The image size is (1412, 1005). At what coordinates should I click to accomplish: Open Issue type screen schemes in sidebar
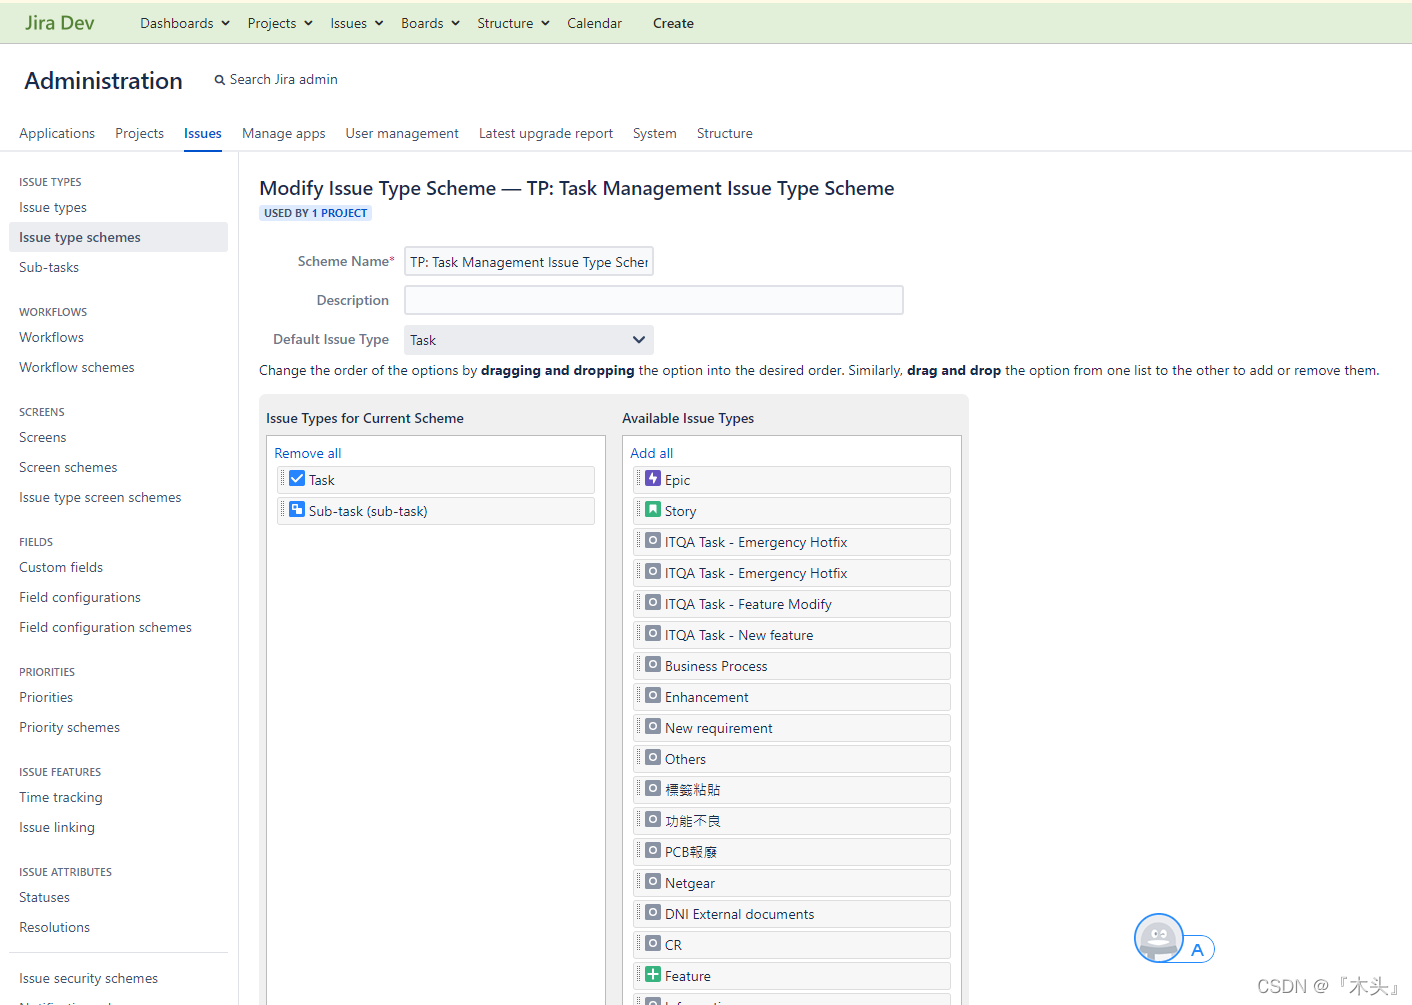point(100,497)
